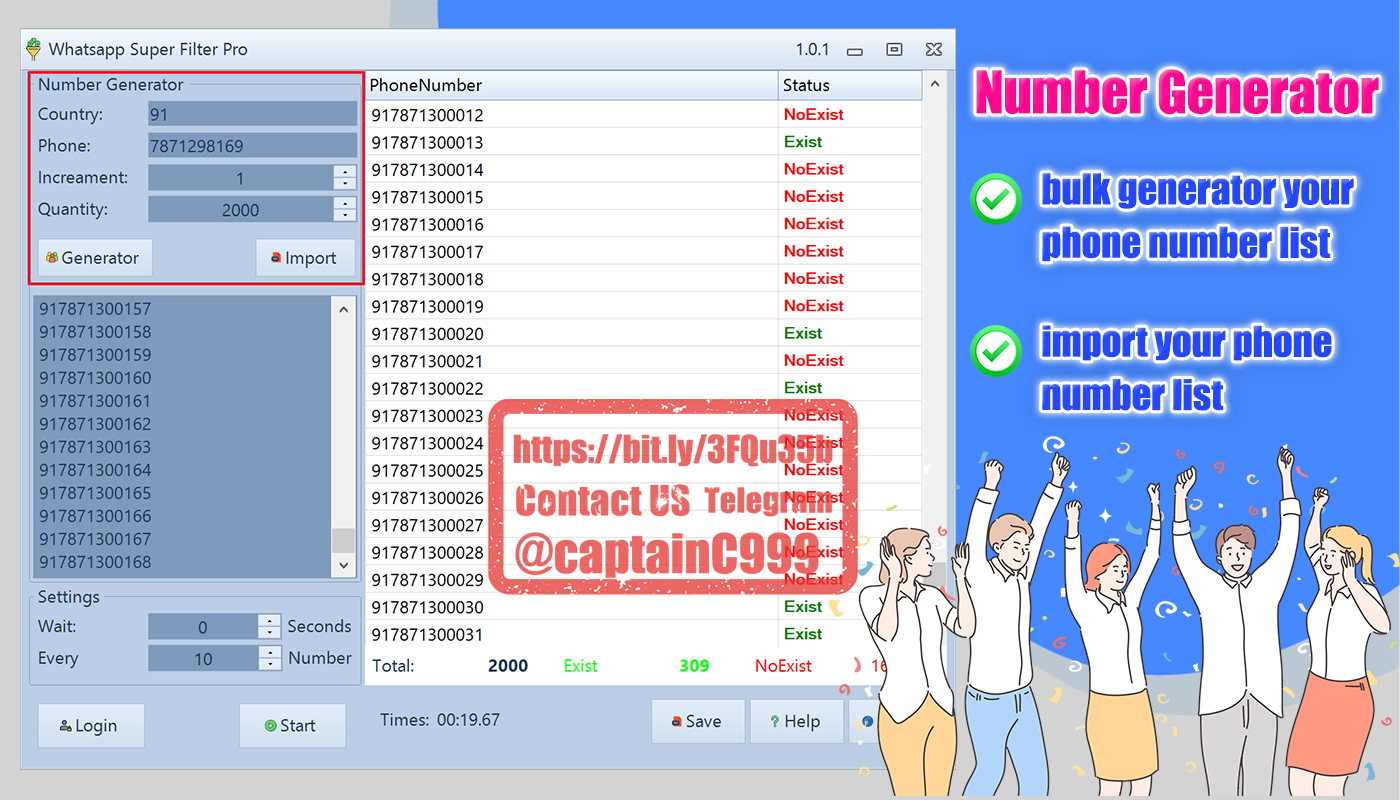
Task: Select result row 917871300016
Action: [644, 224]
